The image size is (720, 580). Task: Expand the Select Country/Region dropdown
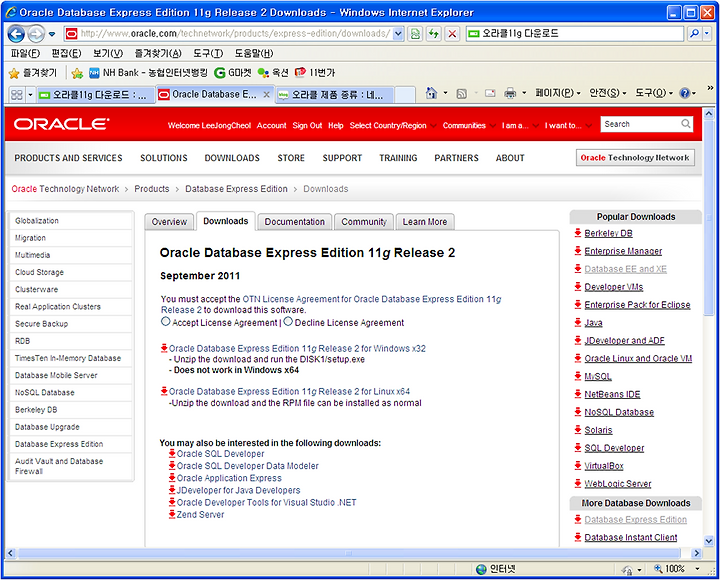392,125
